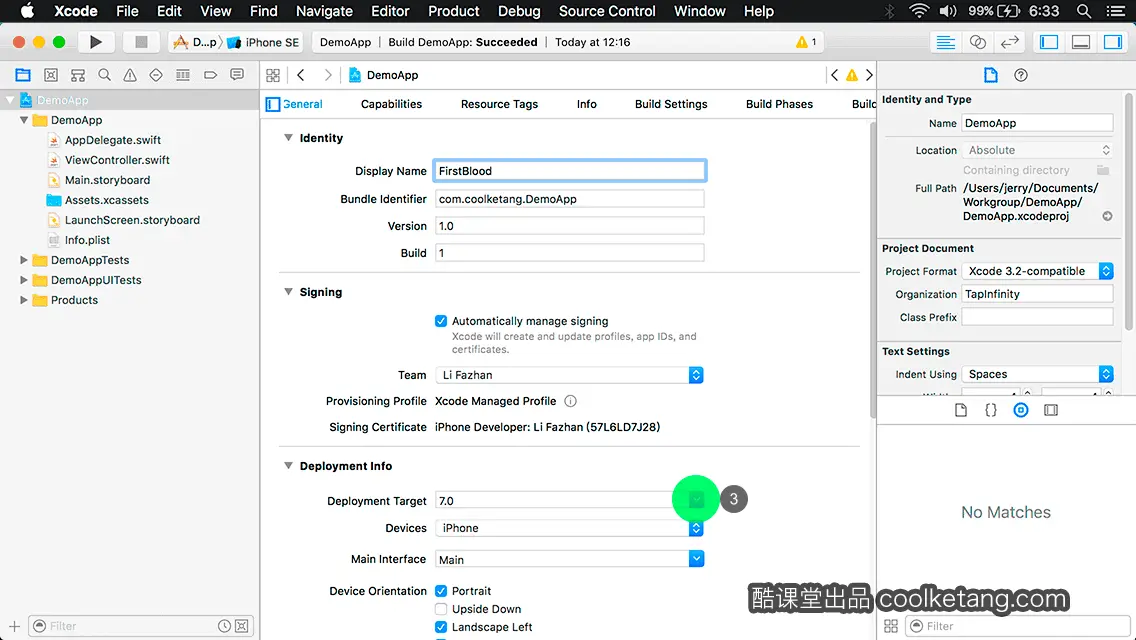Open the related items grid menu
The height and width of the screenshot is (640, 1136).
click(273, 75)
